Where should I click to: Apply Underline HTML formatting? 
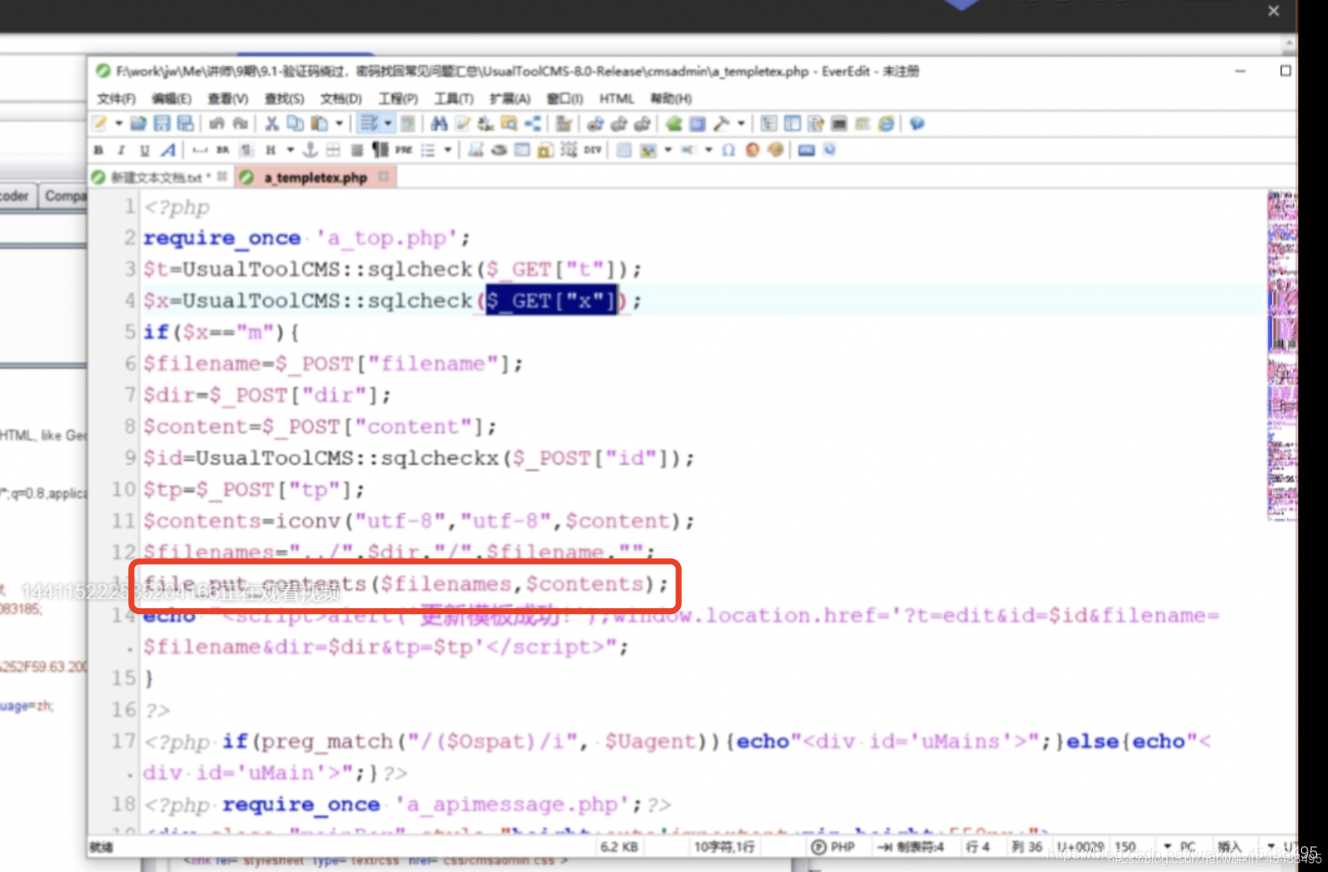pos(144,150)
